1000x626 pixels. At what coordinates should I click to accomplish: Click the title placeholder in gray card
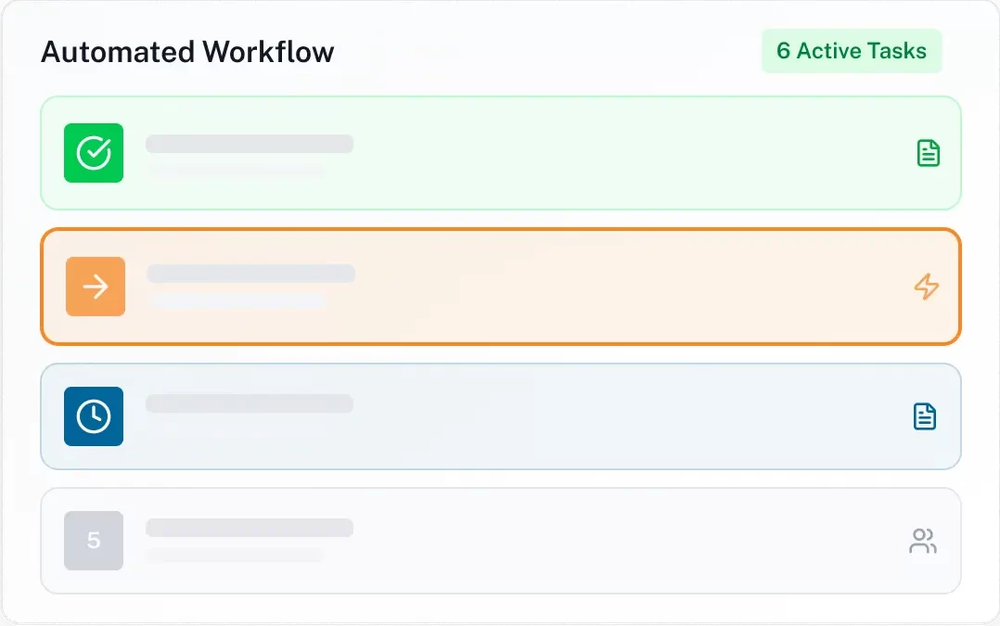pos(250,528)
